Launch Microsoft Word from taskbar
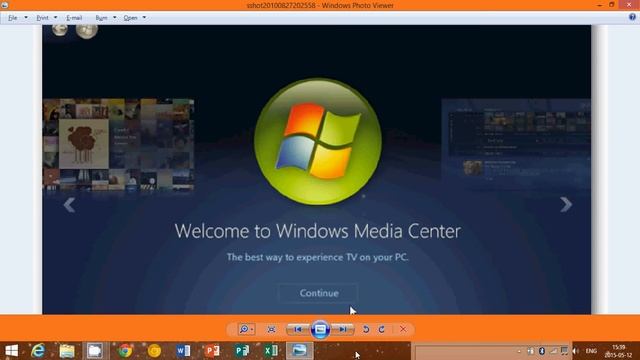Viewport: 640px width, 360px height. [183, 351]
